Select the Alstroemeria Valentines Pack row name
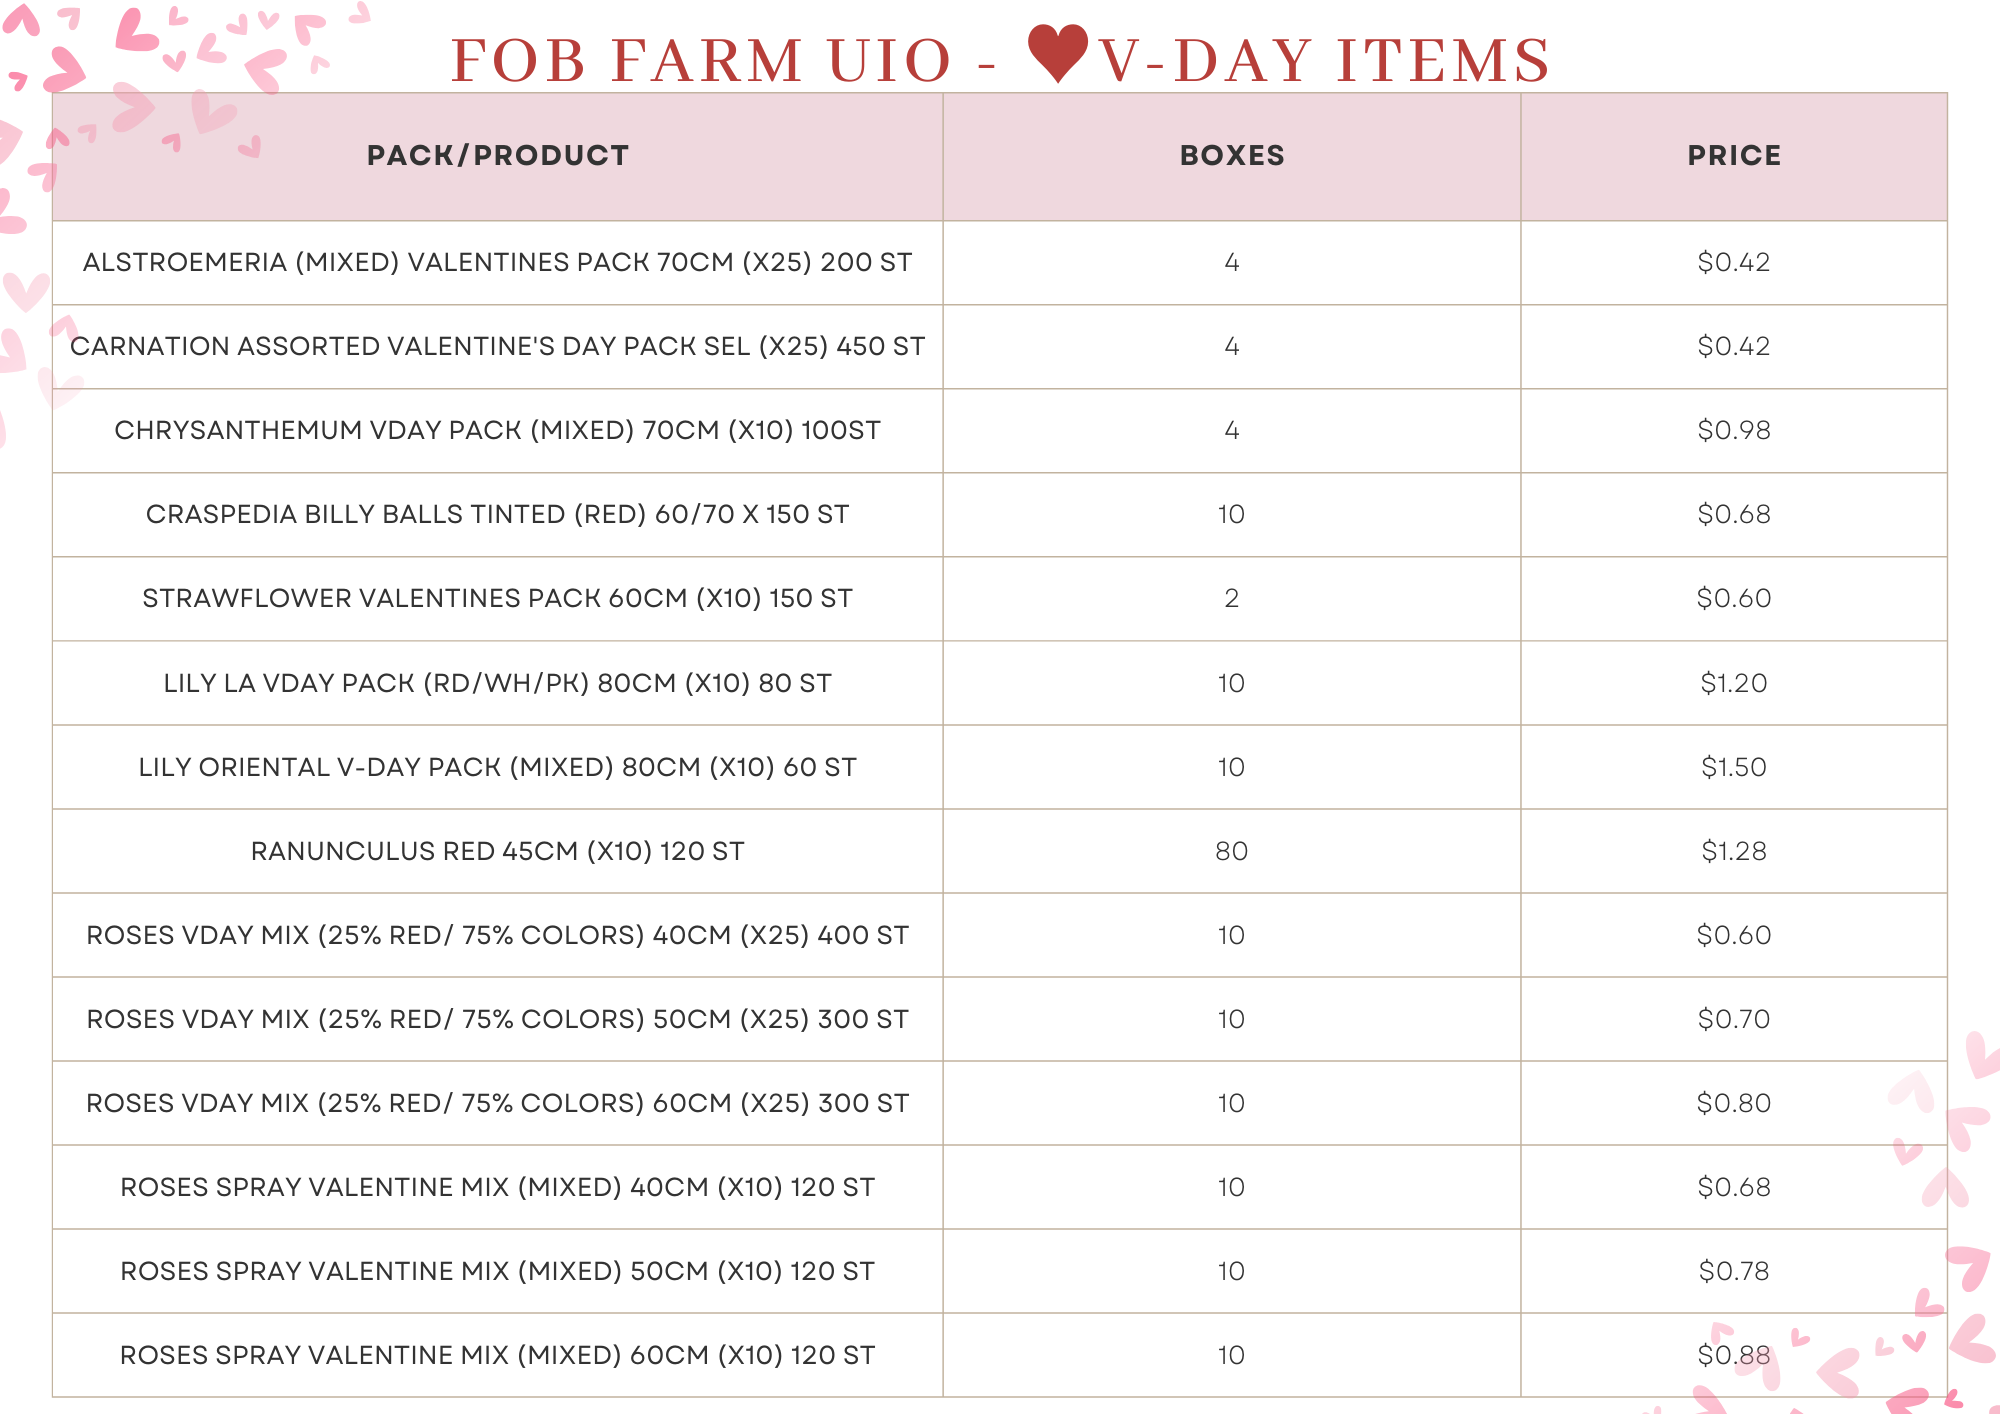The width and height of the screenshot is (2000, 1414). click(x=497, y=262)
